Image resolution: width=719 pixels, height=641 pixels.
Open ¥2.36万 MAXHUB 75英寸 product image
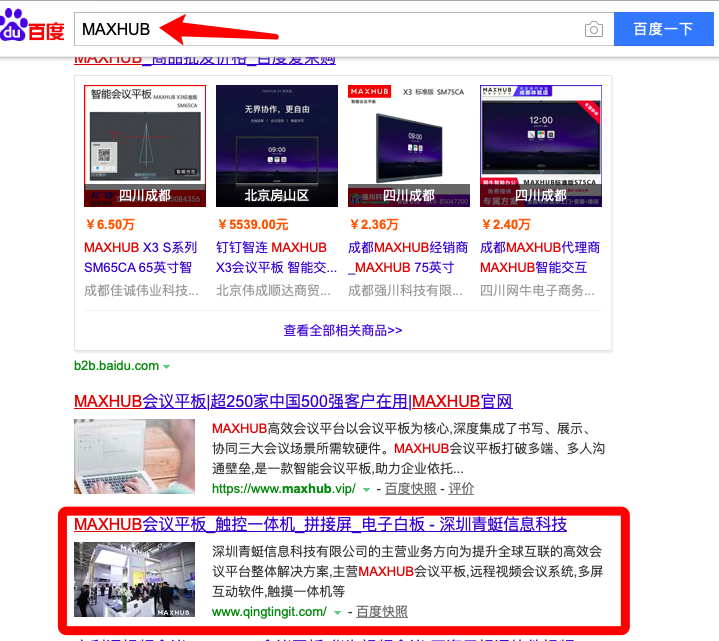click(409, 146)
